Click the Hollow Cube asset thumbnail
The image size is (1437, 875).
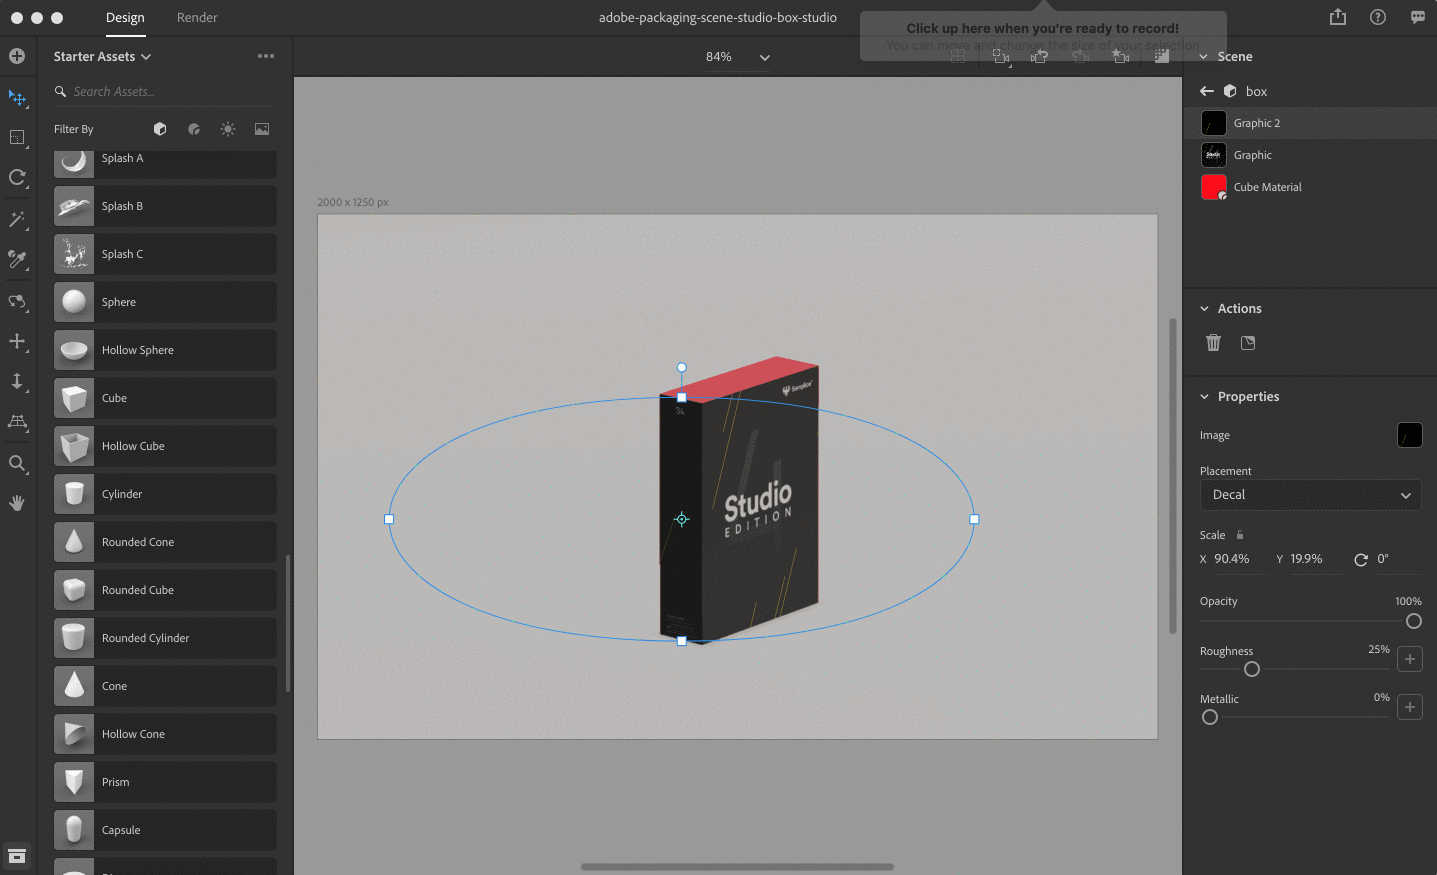[x=74, y=446]
